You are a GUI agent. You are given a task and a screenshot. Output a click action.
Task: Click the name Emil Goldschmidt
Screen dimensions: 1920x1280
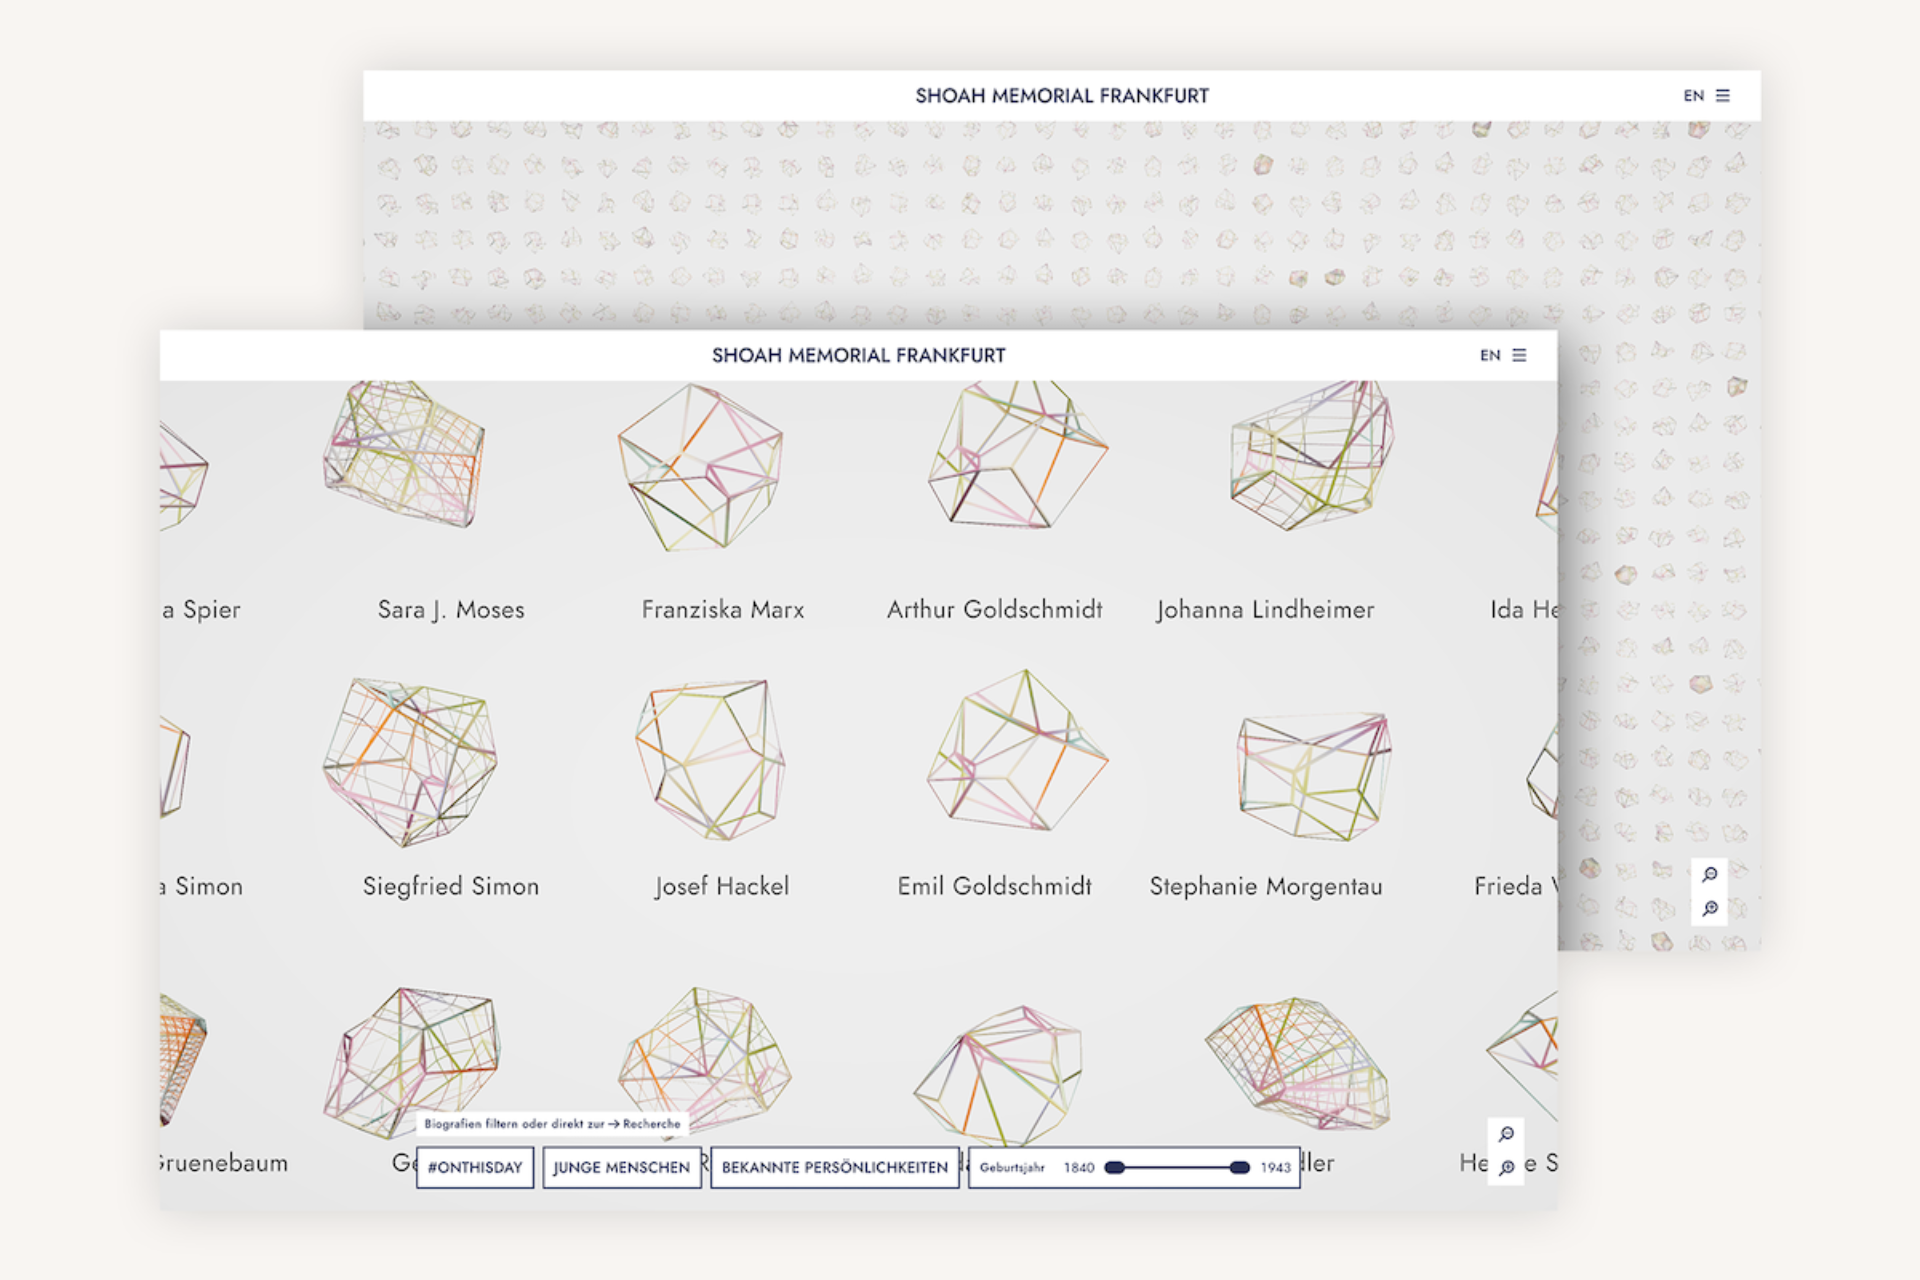[995, 886]
